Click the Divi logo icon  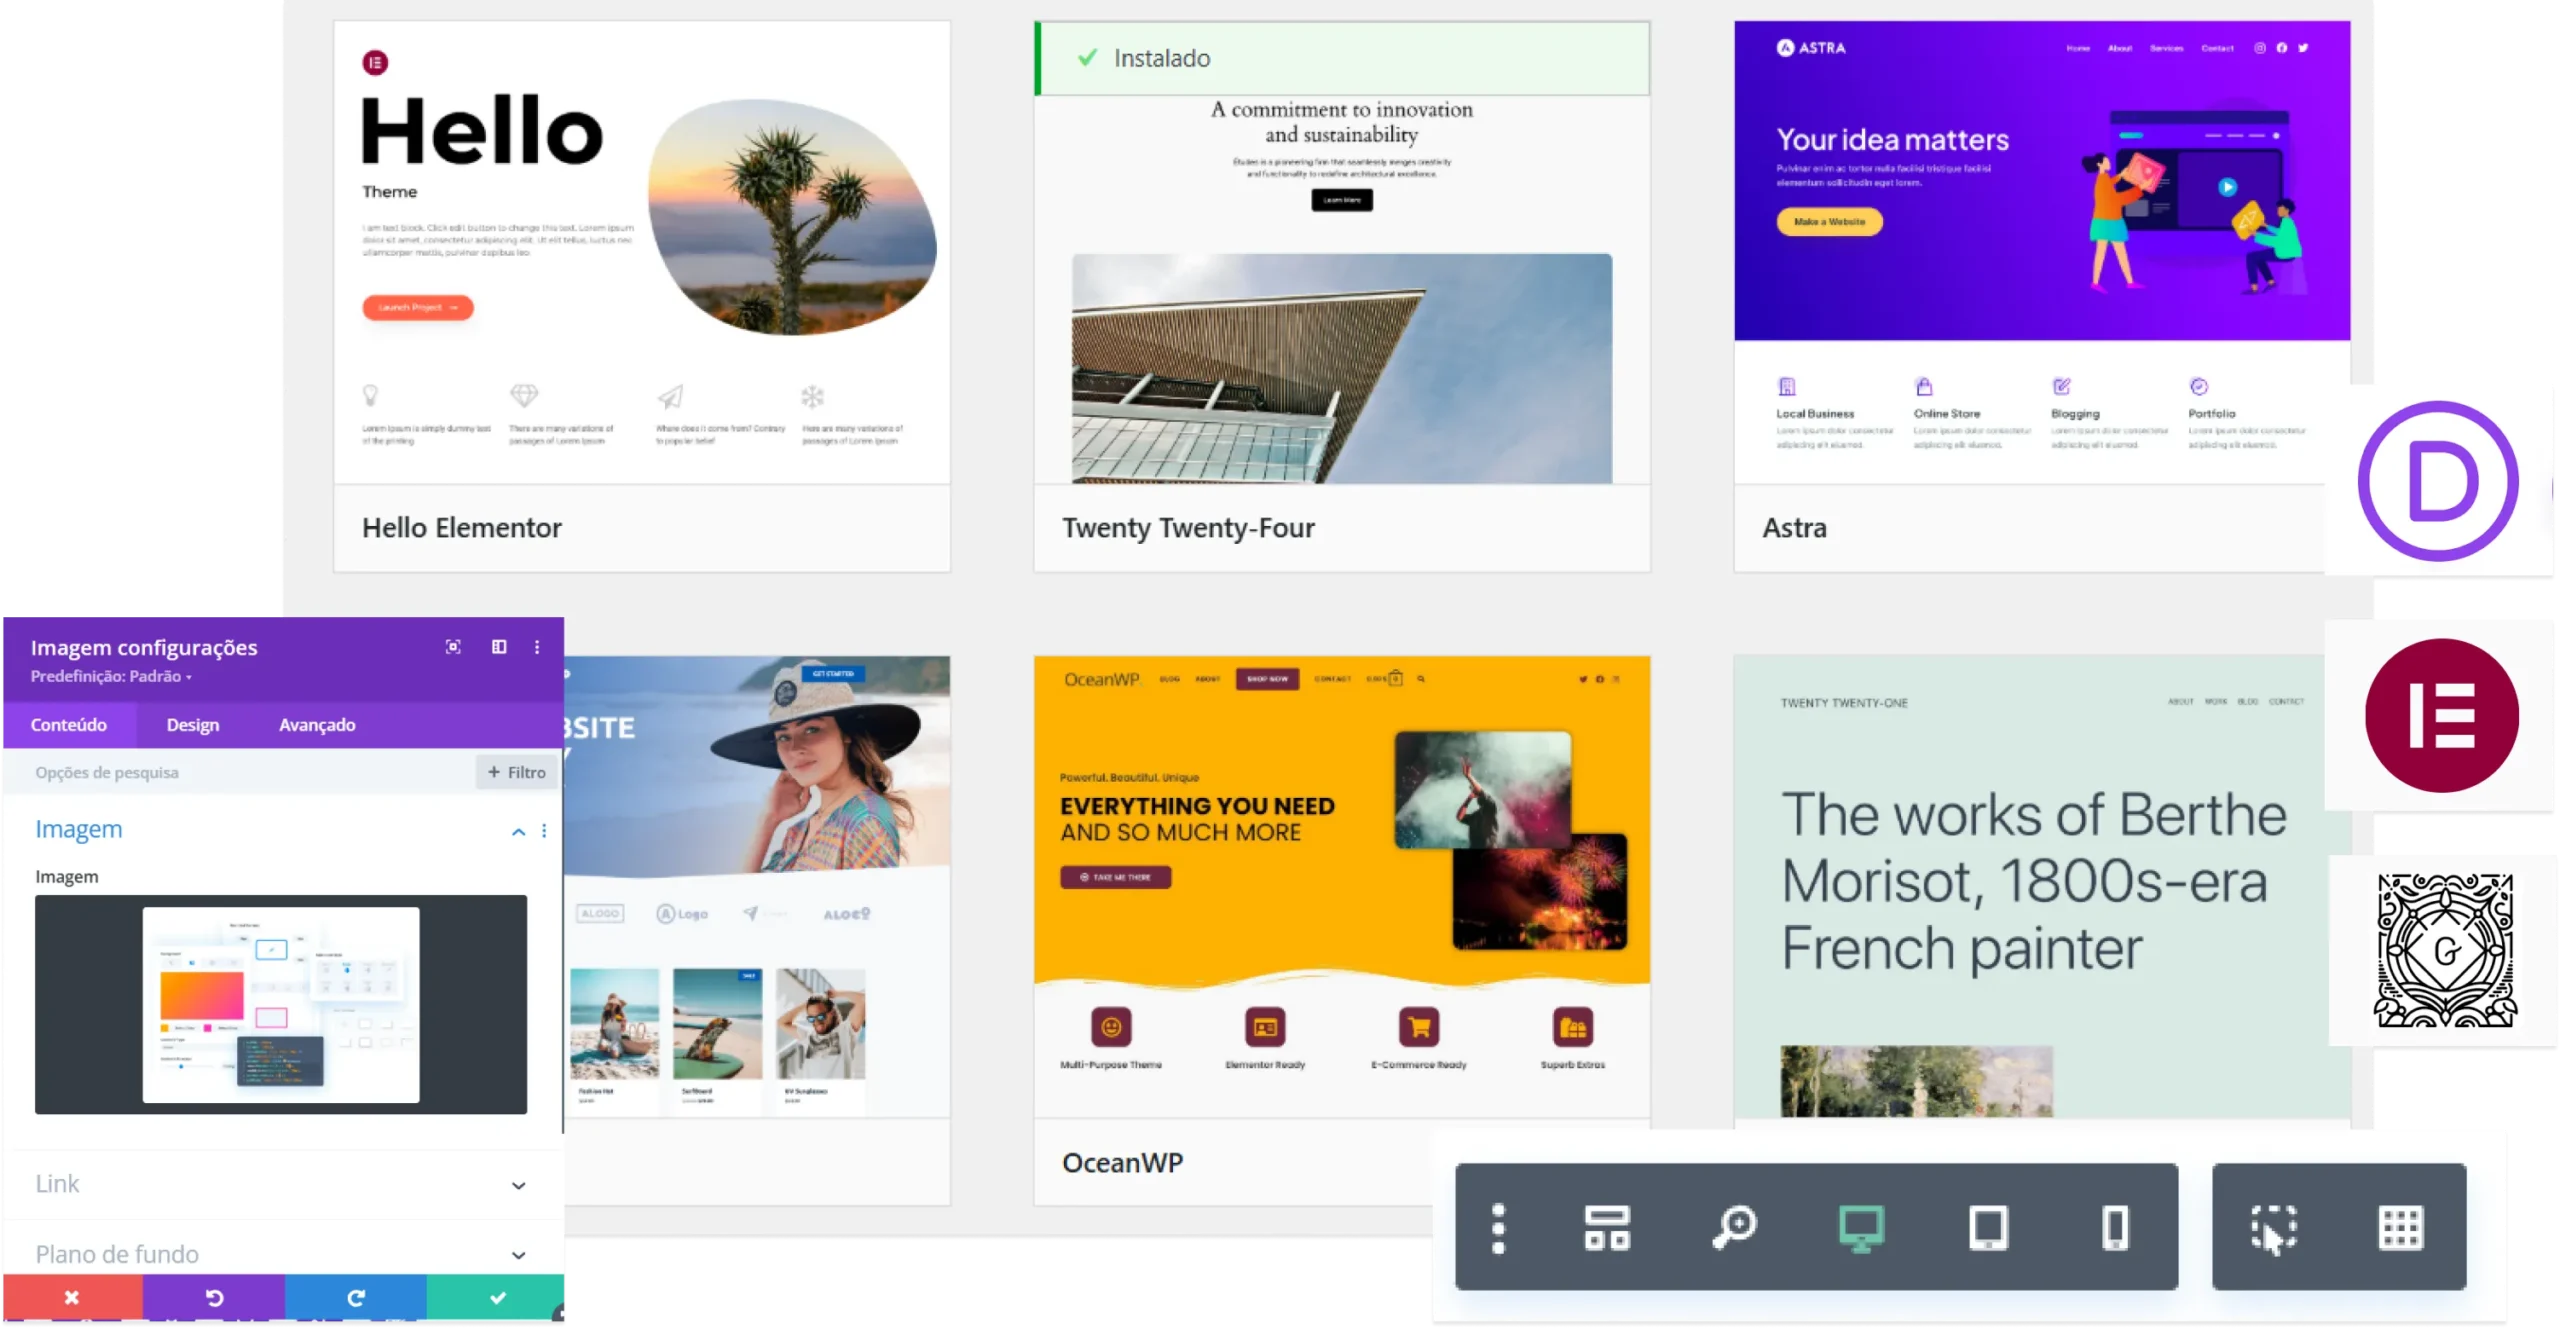[x=2438, y=481]
